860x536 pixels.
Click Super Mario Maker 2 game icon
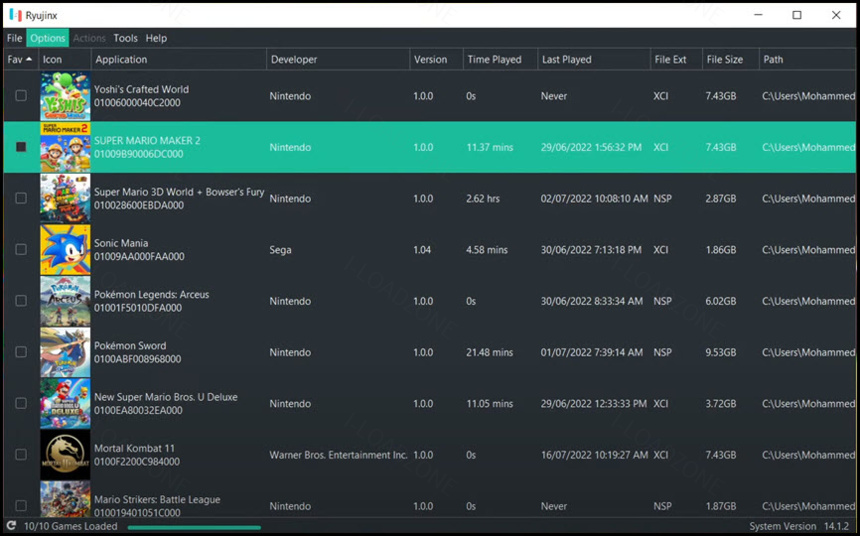tap(65, 147)
